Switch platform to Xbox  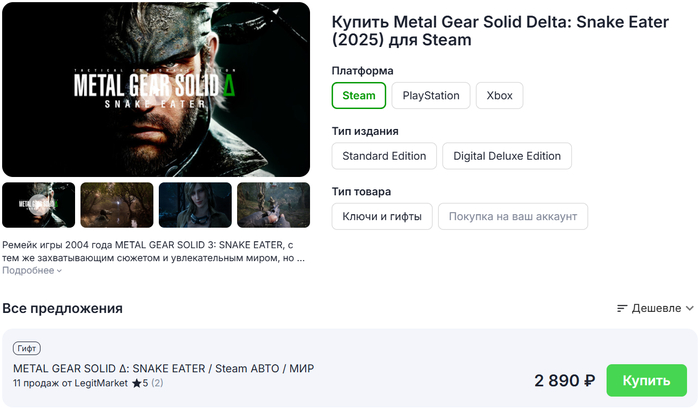pyautogui.click(x=499, y=96)
